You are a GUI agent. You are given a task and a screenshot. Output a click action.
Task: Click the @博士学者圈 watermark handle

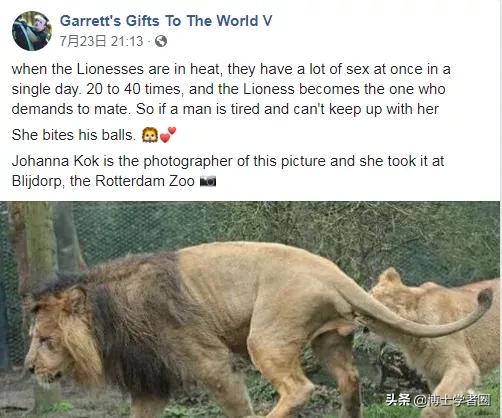[452, 400]
